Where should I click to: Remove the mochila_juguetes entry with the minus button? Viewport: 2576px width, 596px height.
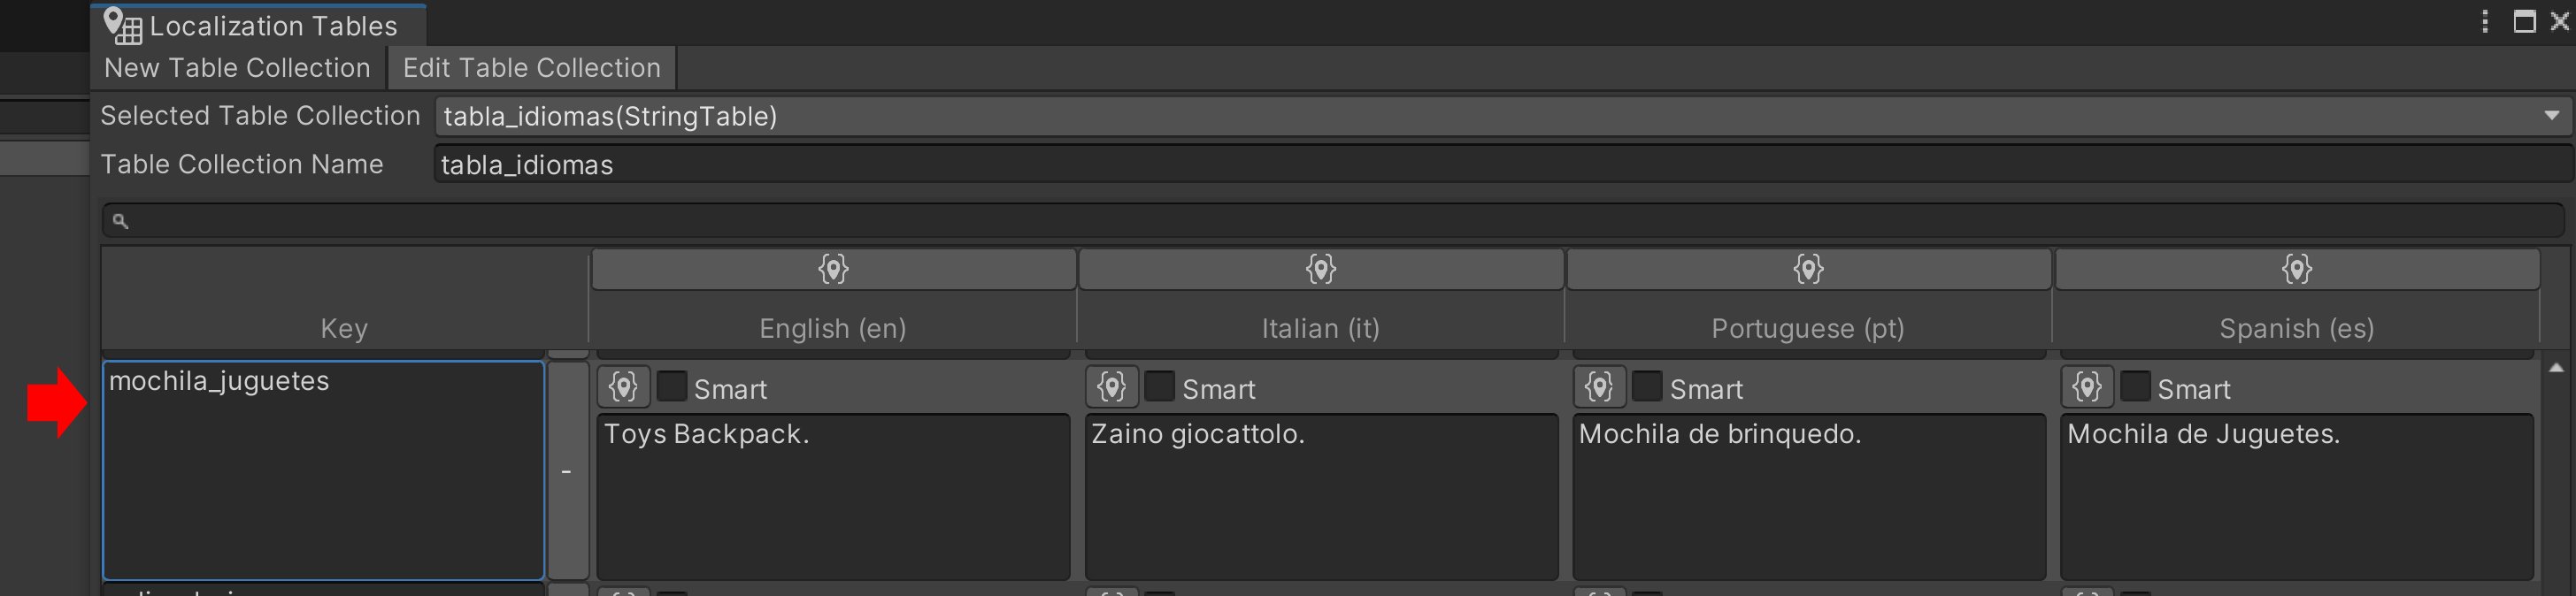[x=567, y=471]
